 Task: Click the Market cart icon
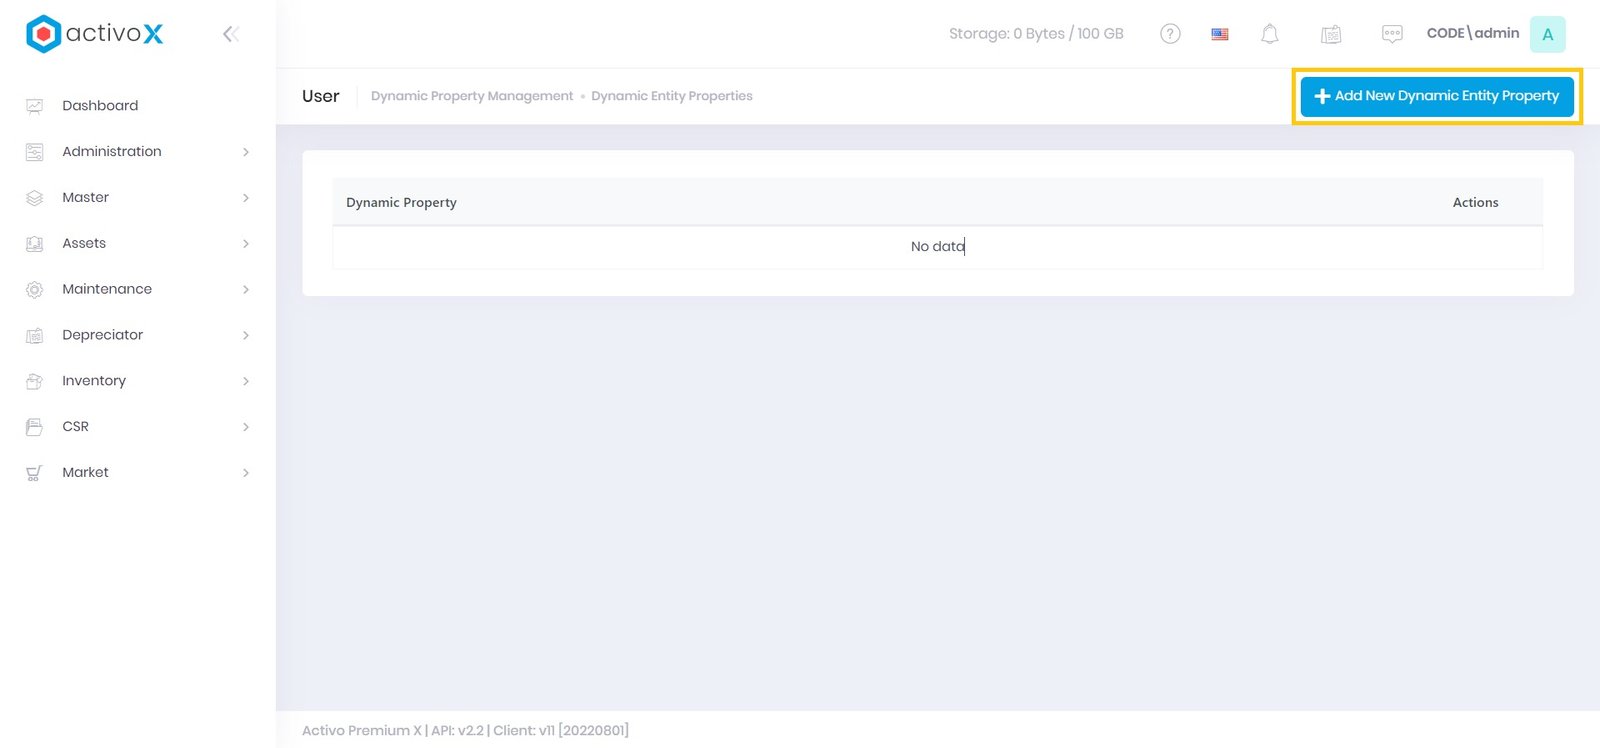[x=34, y=473]
